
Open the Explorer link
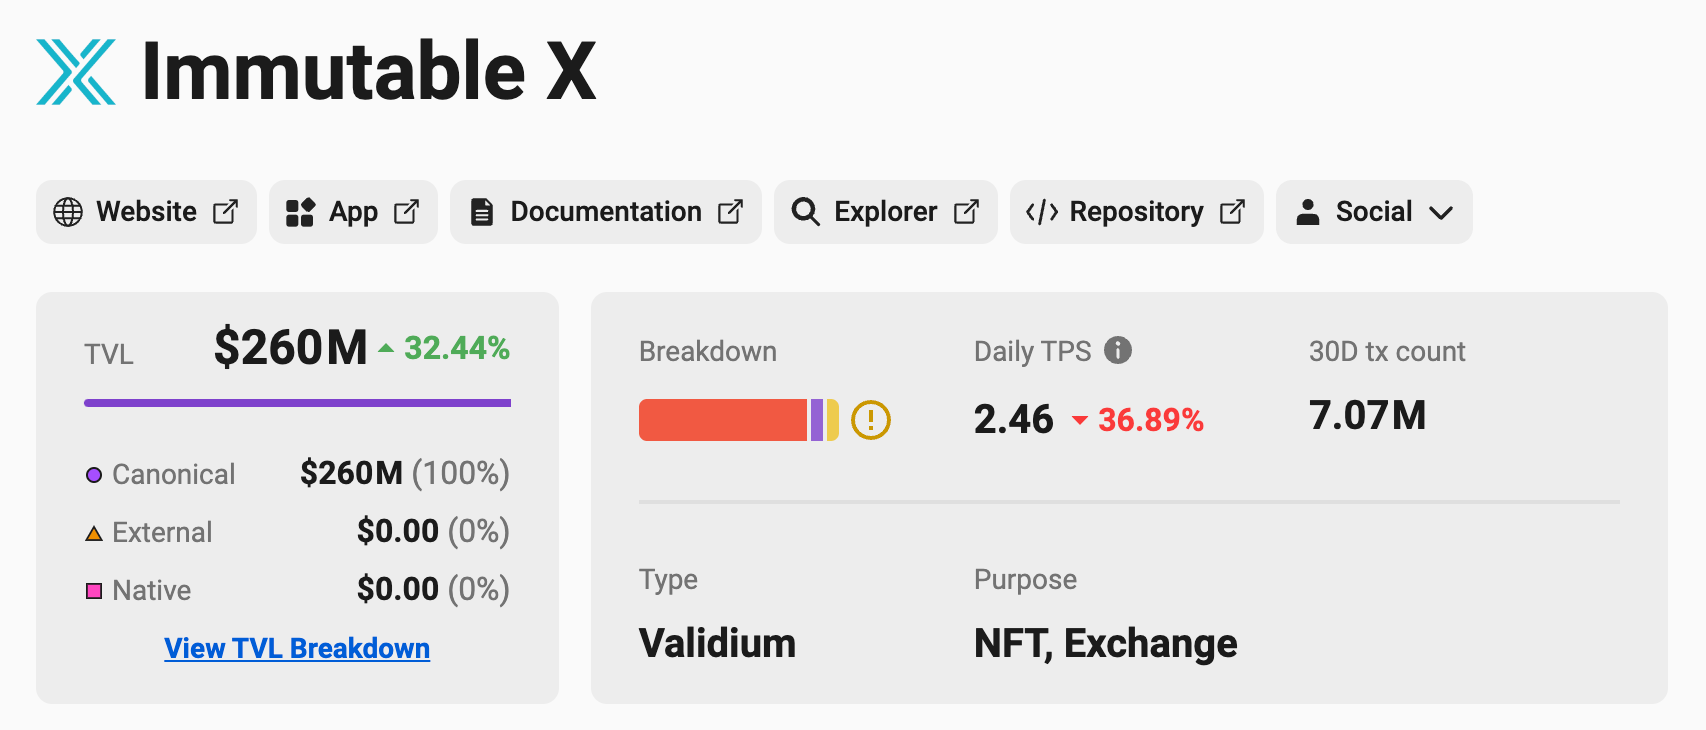(886, 212)
